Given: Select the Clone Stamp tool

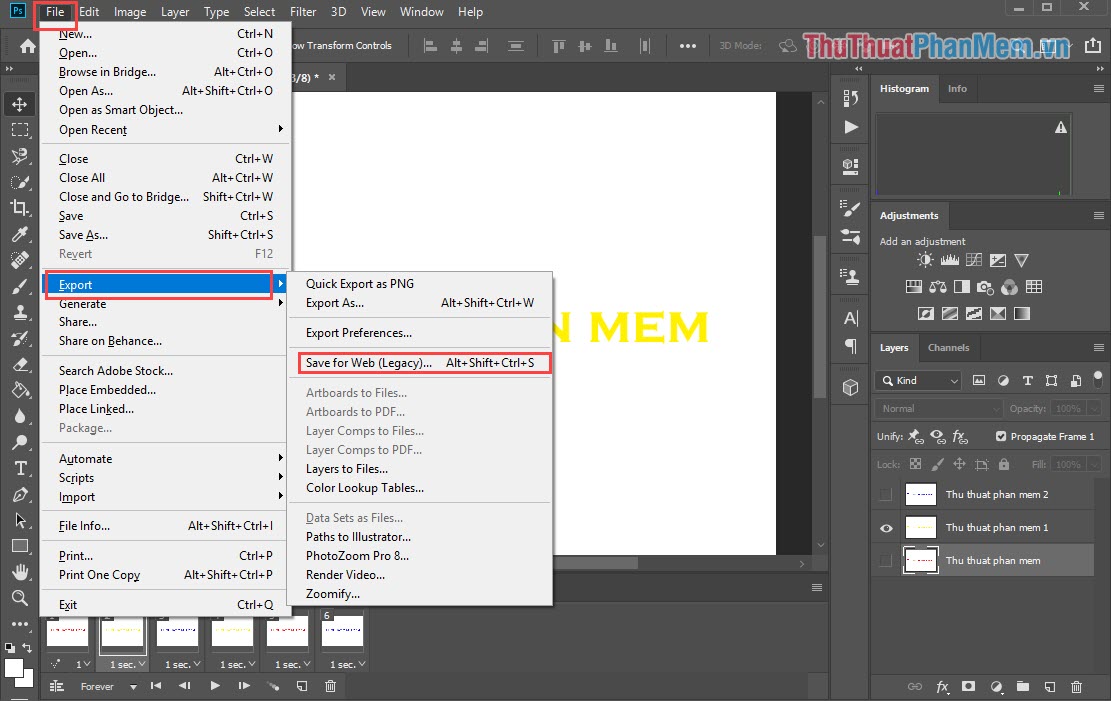Looking at the screenshot, I should [x=20, y=312].
